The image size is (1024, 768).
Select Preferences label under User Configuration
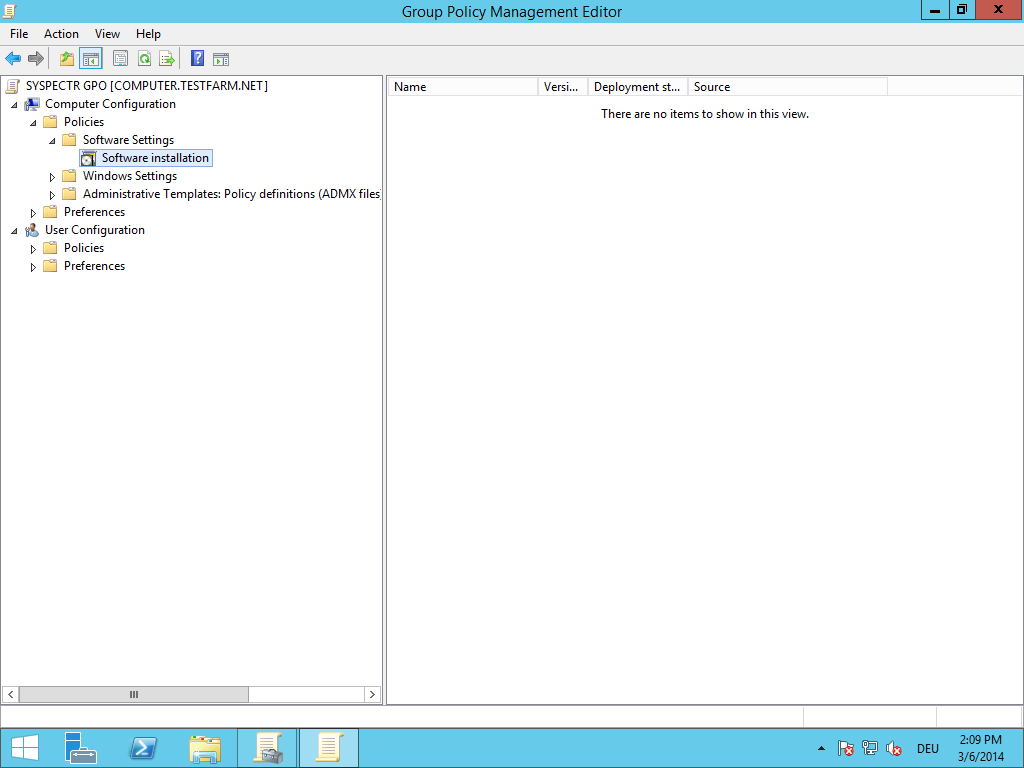click(x=95, y=266)
